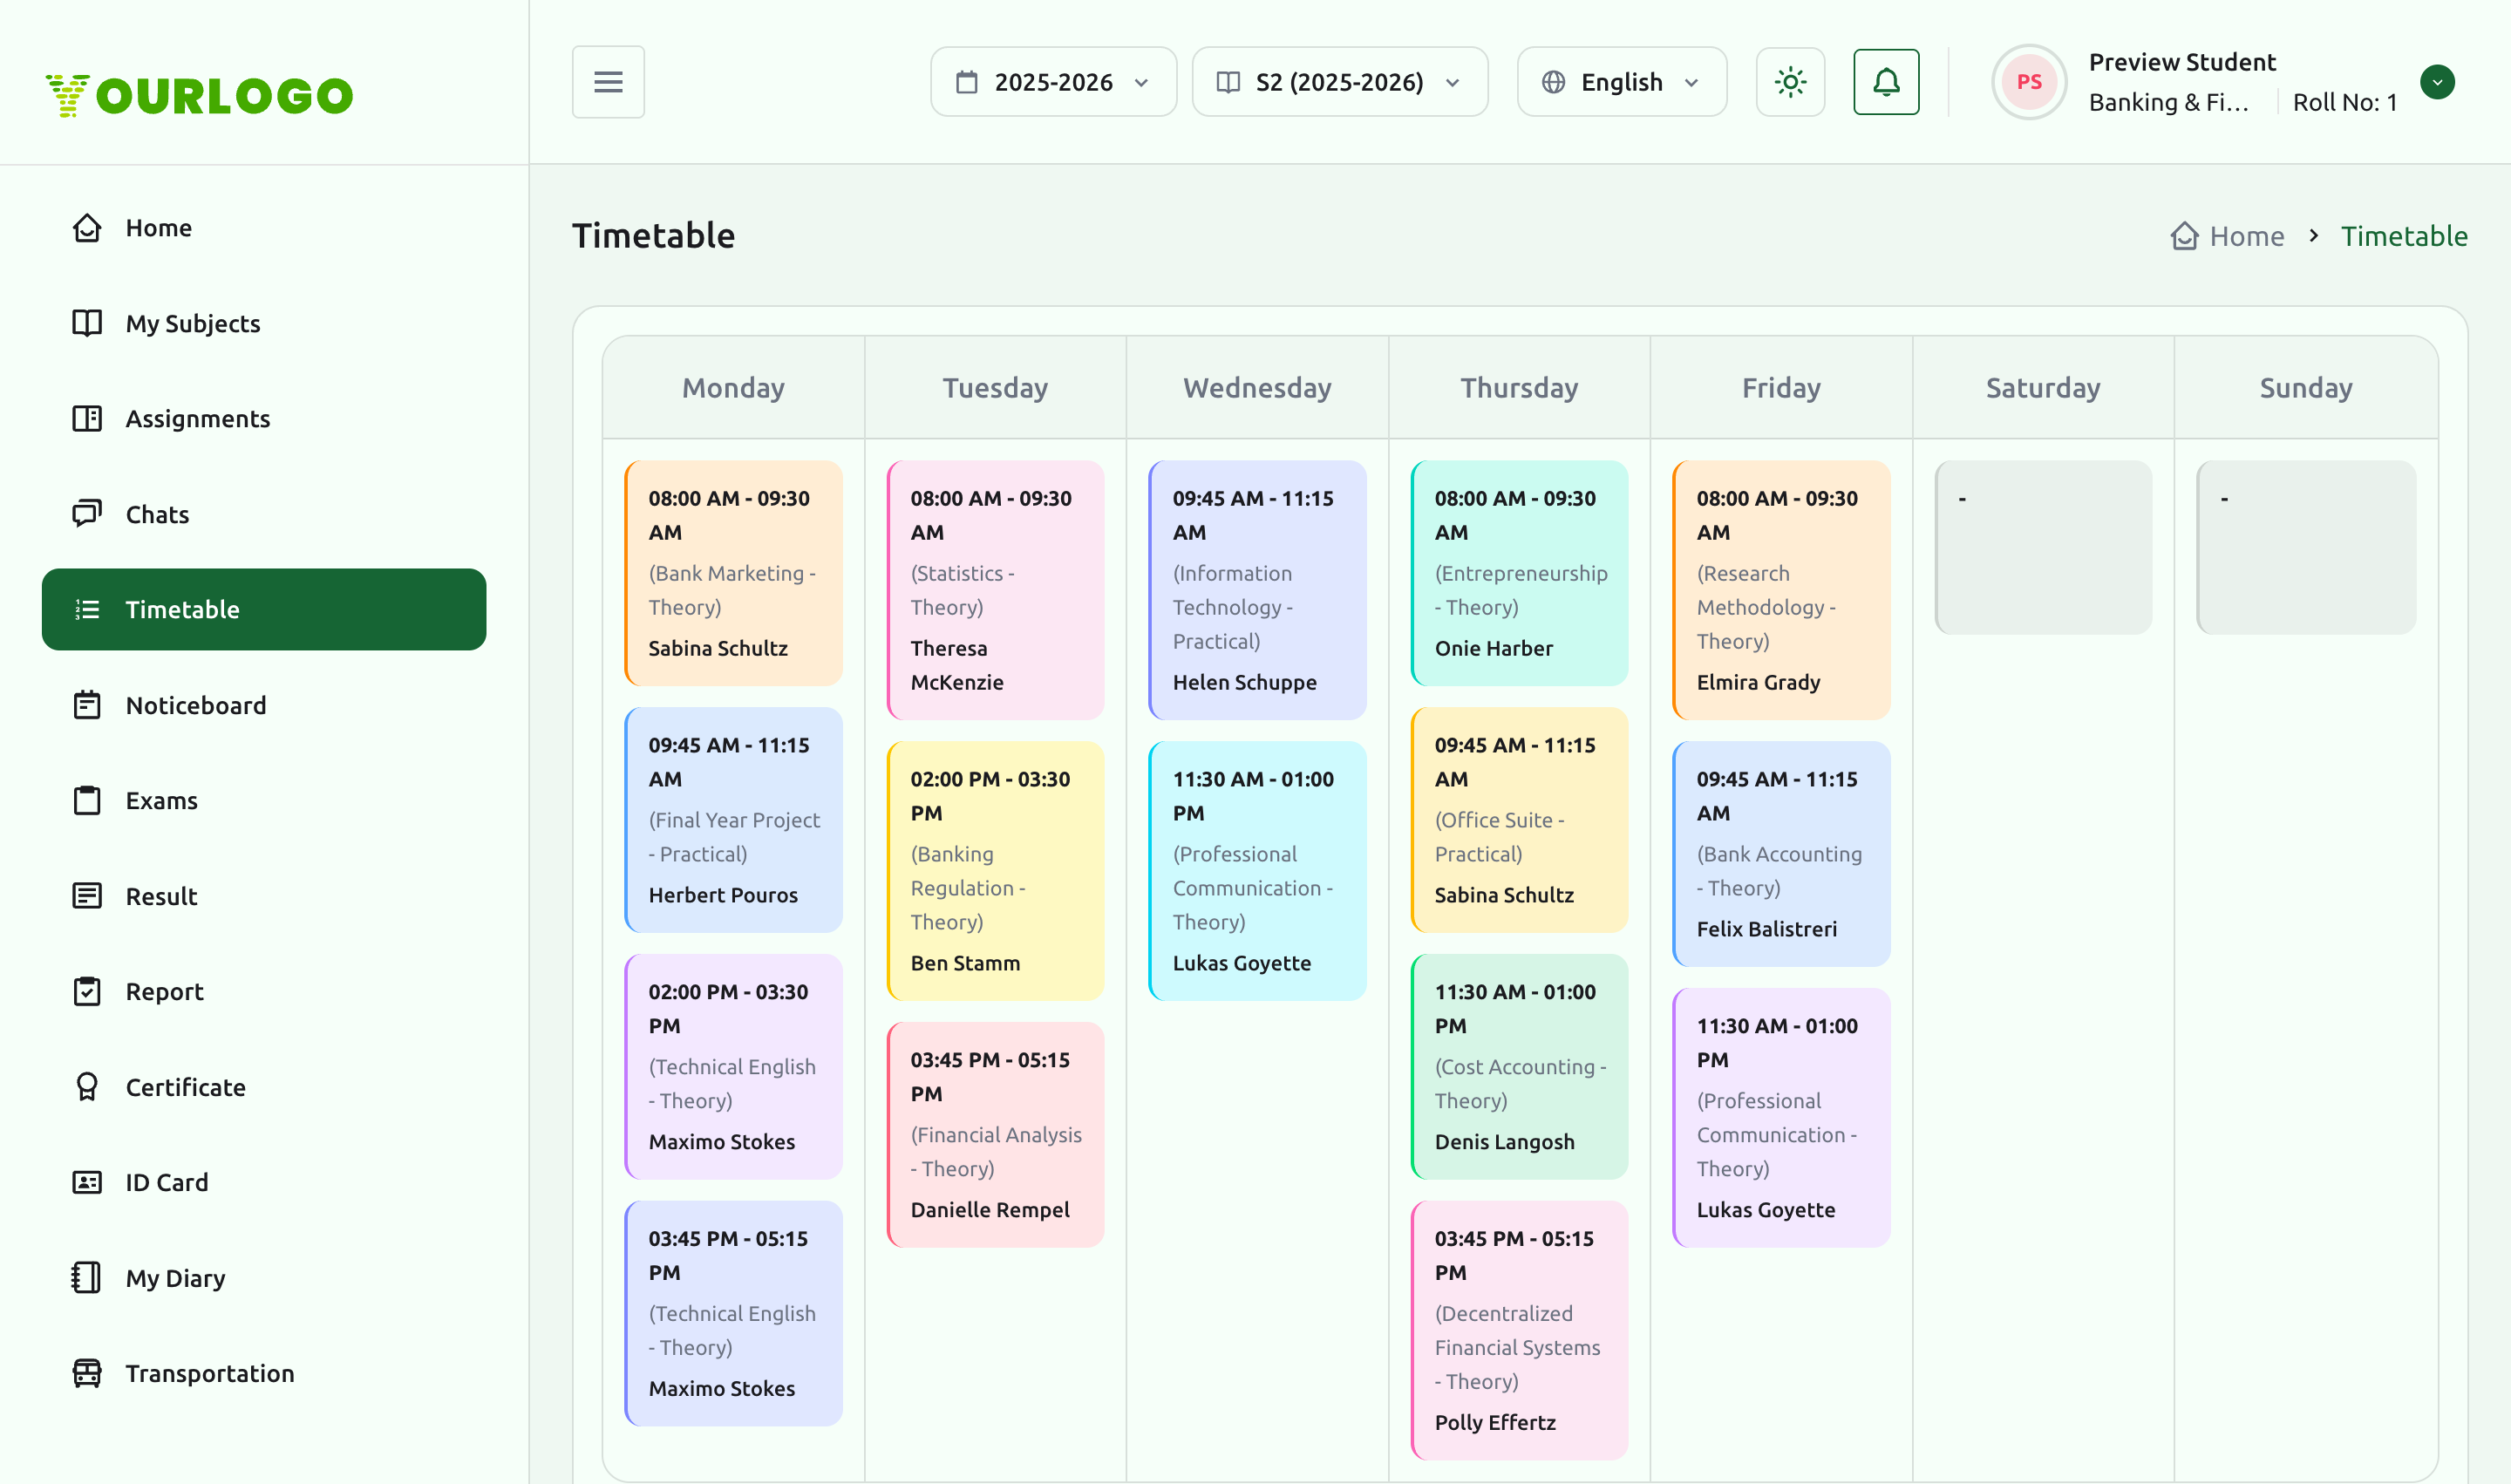The image size is (2511, 1484).
Task: Open Assignments menu item
Action: (264, 419)
